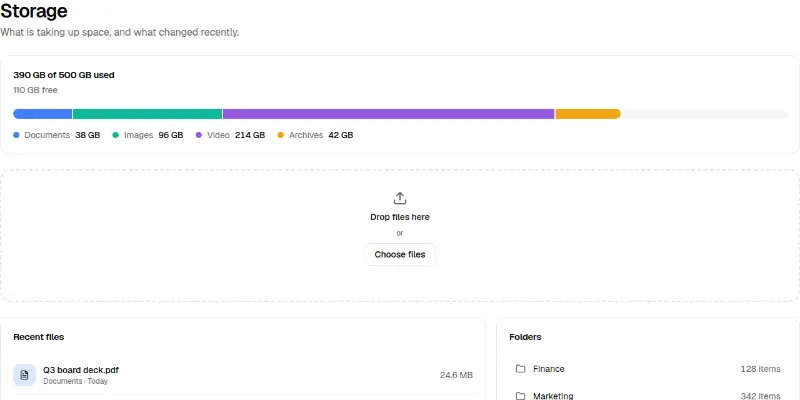The height and width of the screenshot is (400, 800).
Task: Click the Choose files button
Action: point(399,254)
